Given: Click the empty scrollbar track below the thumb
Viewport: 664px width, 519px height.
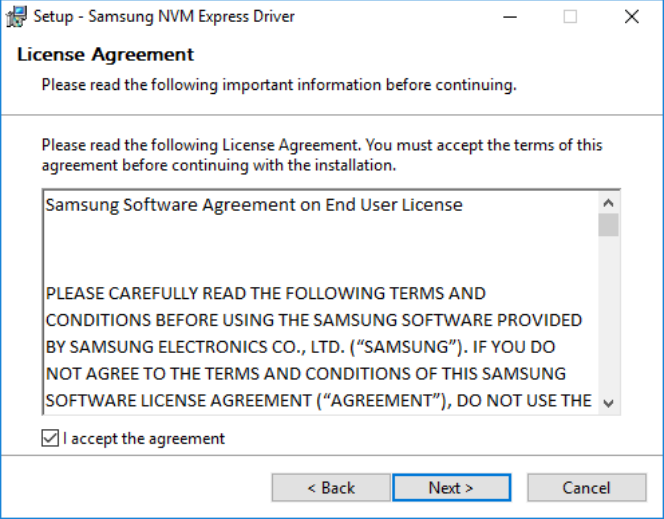Looking at the screenshot, I should point(609,314).
